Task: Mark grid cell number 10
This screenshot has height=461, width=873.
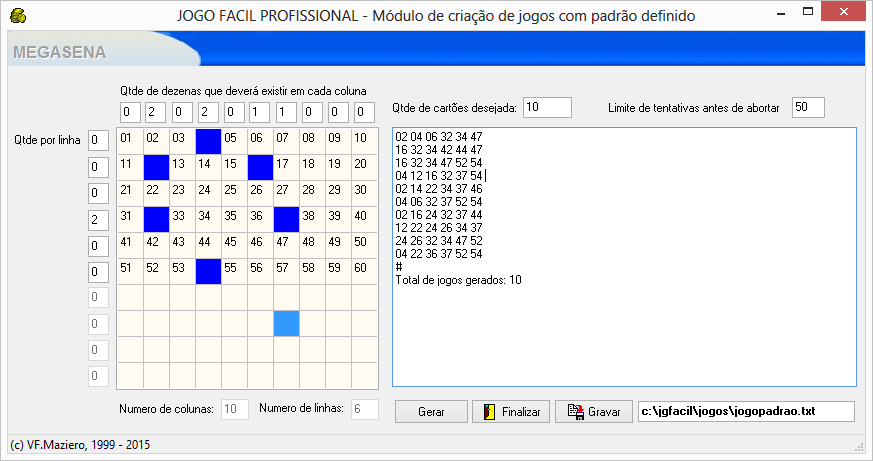Action: pyautogui.click(x=365, y=141)
